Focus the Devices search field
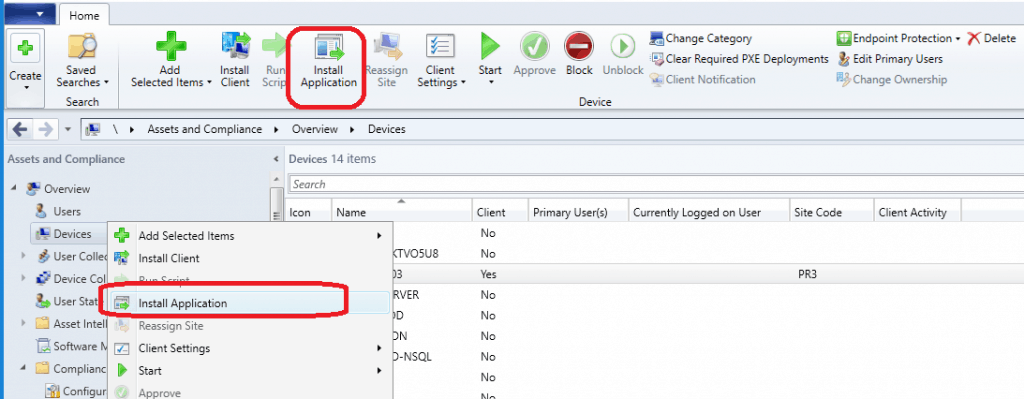This screenshot has width=1024, height=399. [x=656, y=185]
